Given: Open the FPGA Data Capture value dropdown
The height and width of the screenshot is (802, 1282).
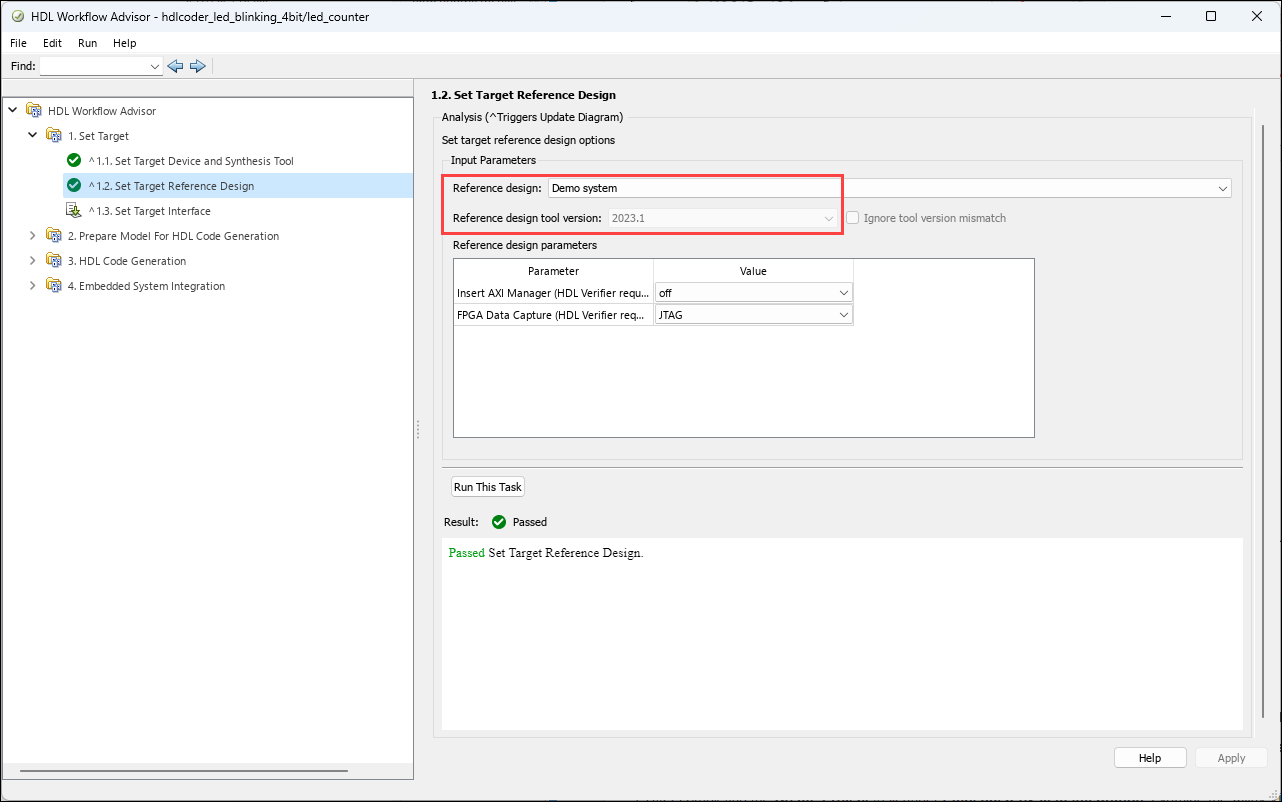Looking at the screenshot, I should [x=844, y=315].
